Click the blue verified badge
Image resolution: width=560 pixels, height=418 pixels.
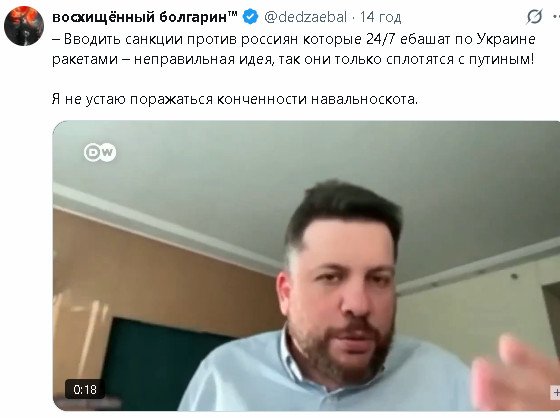tap(251, 17)
